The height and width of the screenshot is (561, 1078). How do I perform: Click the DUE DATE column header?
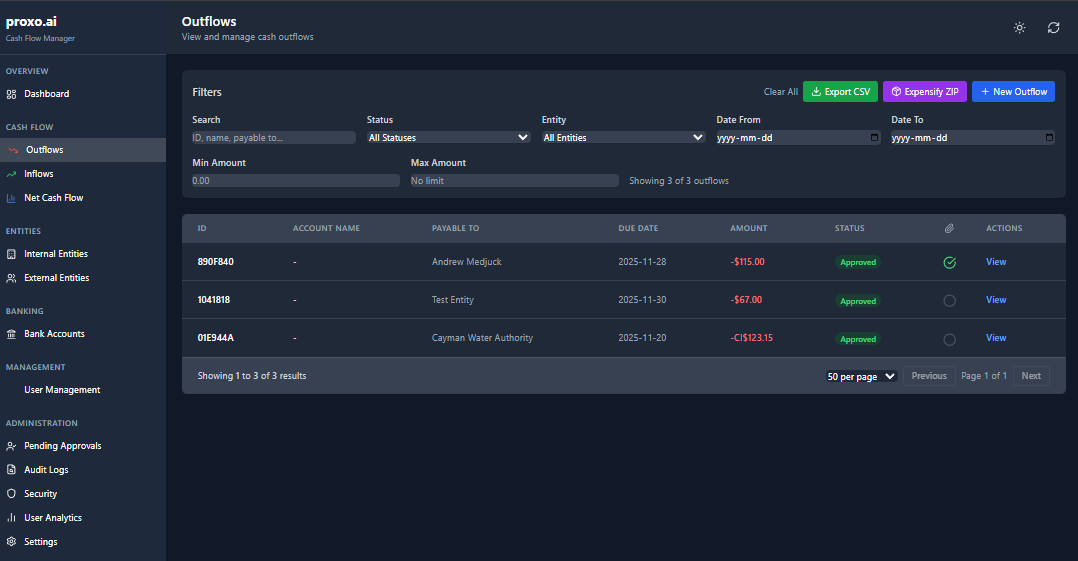[x=638, y=228]
